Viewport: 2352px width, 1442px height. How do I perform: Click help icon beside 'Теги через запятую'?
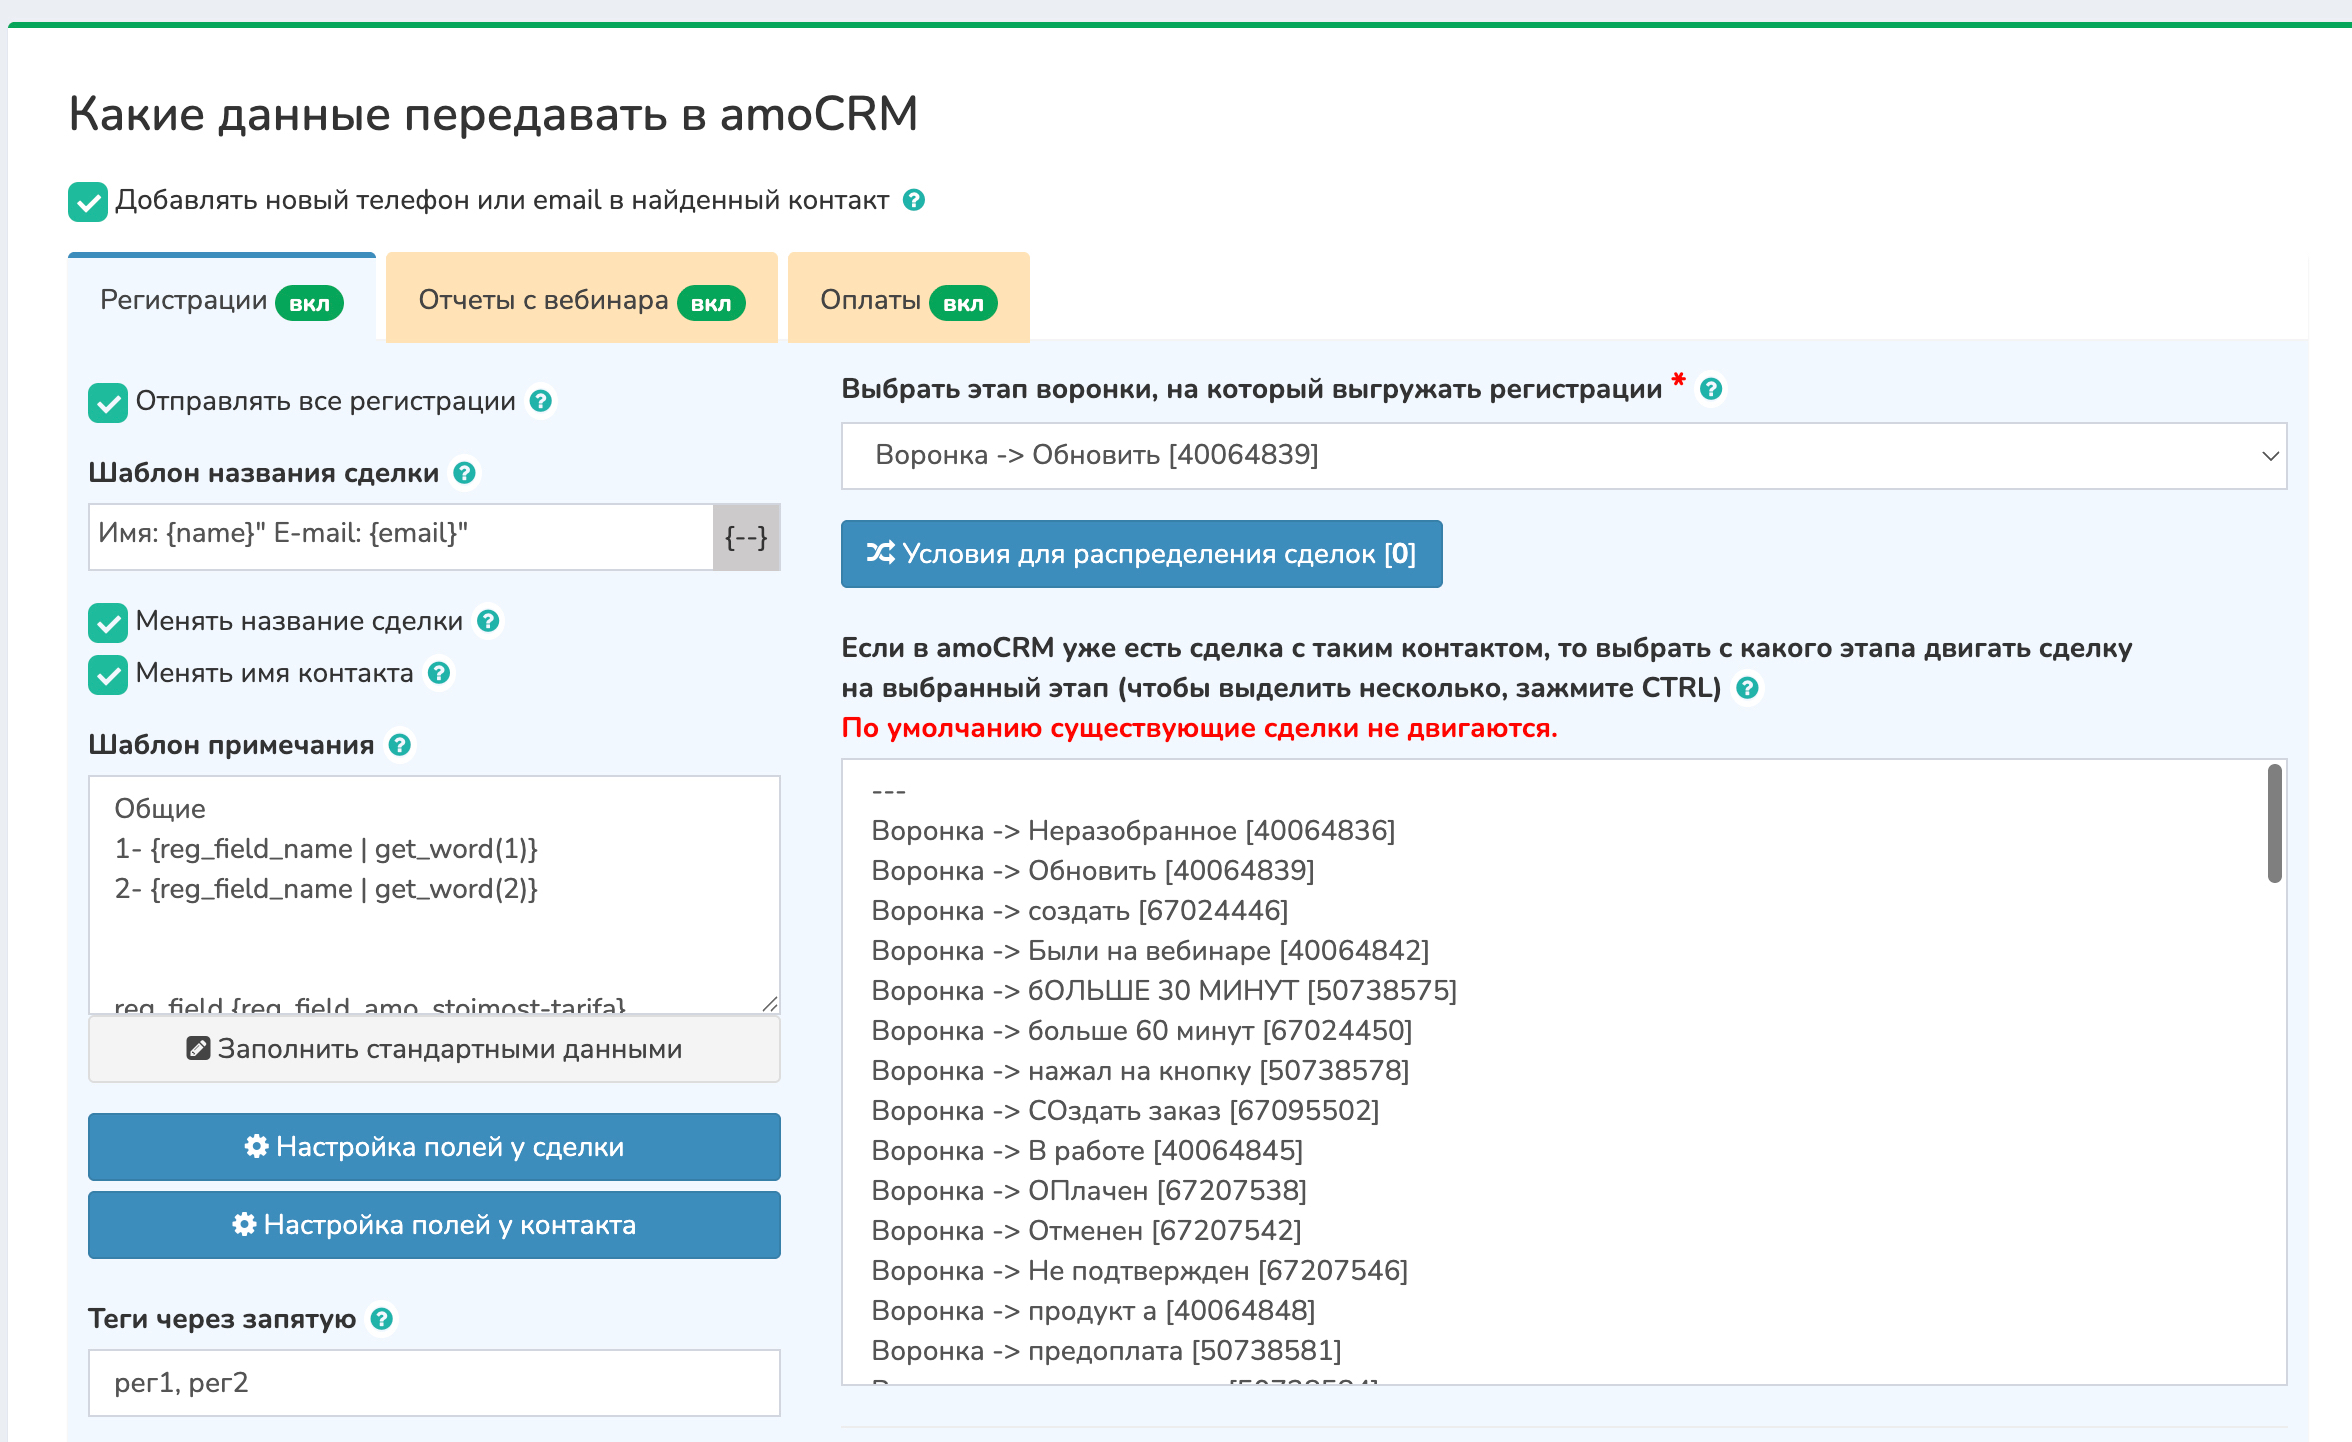click(x=381, y=1319)
